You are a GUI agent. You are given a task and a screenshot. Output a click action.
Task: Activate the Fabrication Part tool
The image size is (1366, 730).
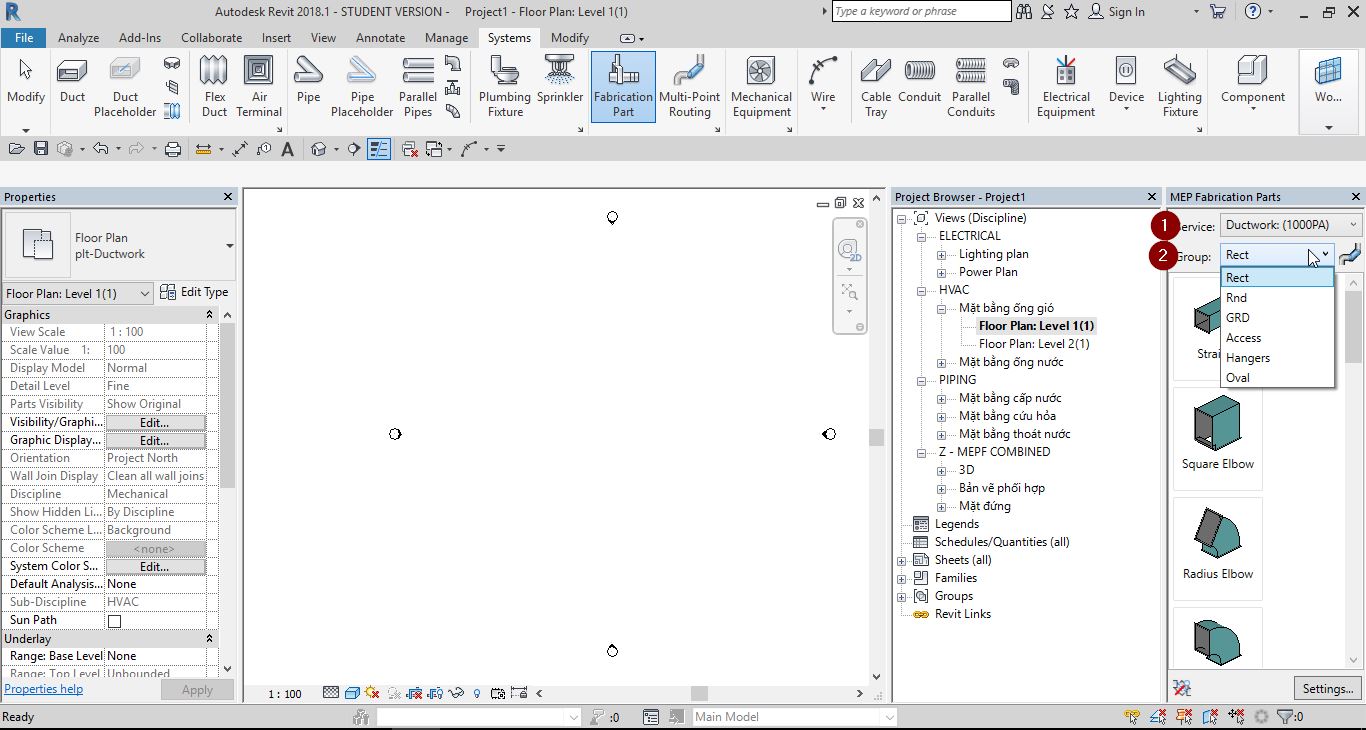tap(622, 87)
